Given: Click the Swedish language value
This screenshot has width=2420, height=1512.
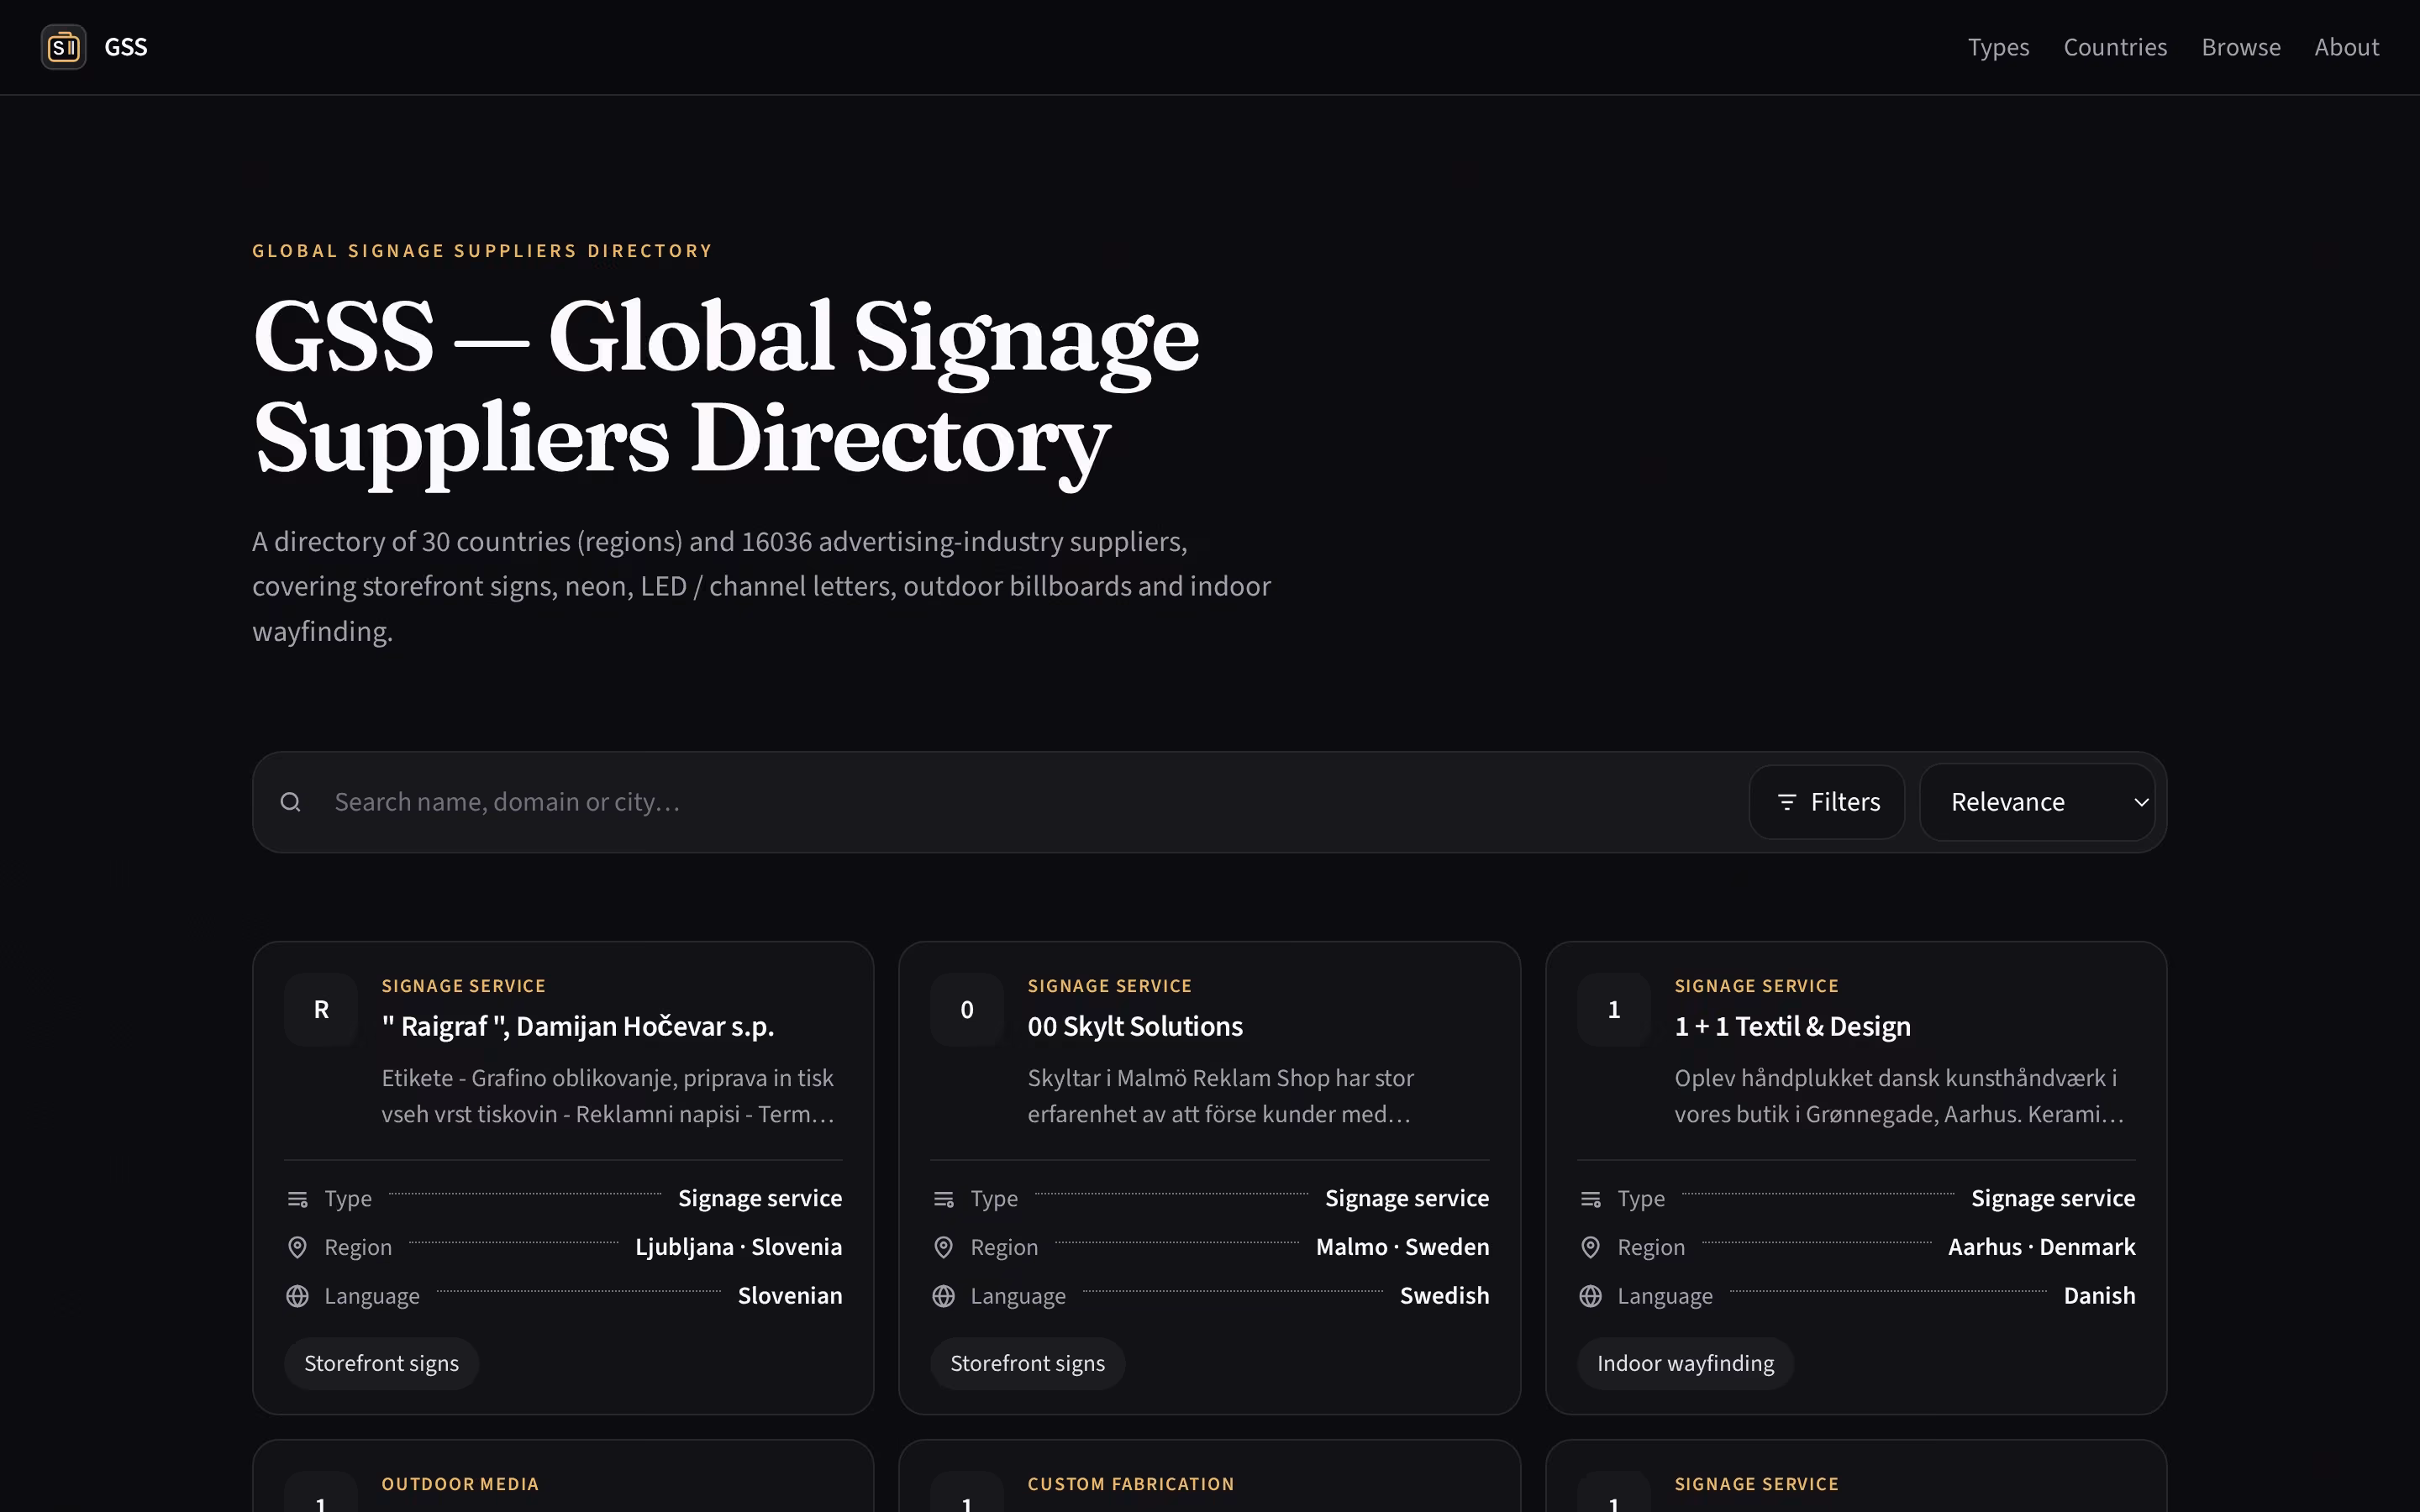Looking at the screenshot, I should (x=1444, y=1296).
